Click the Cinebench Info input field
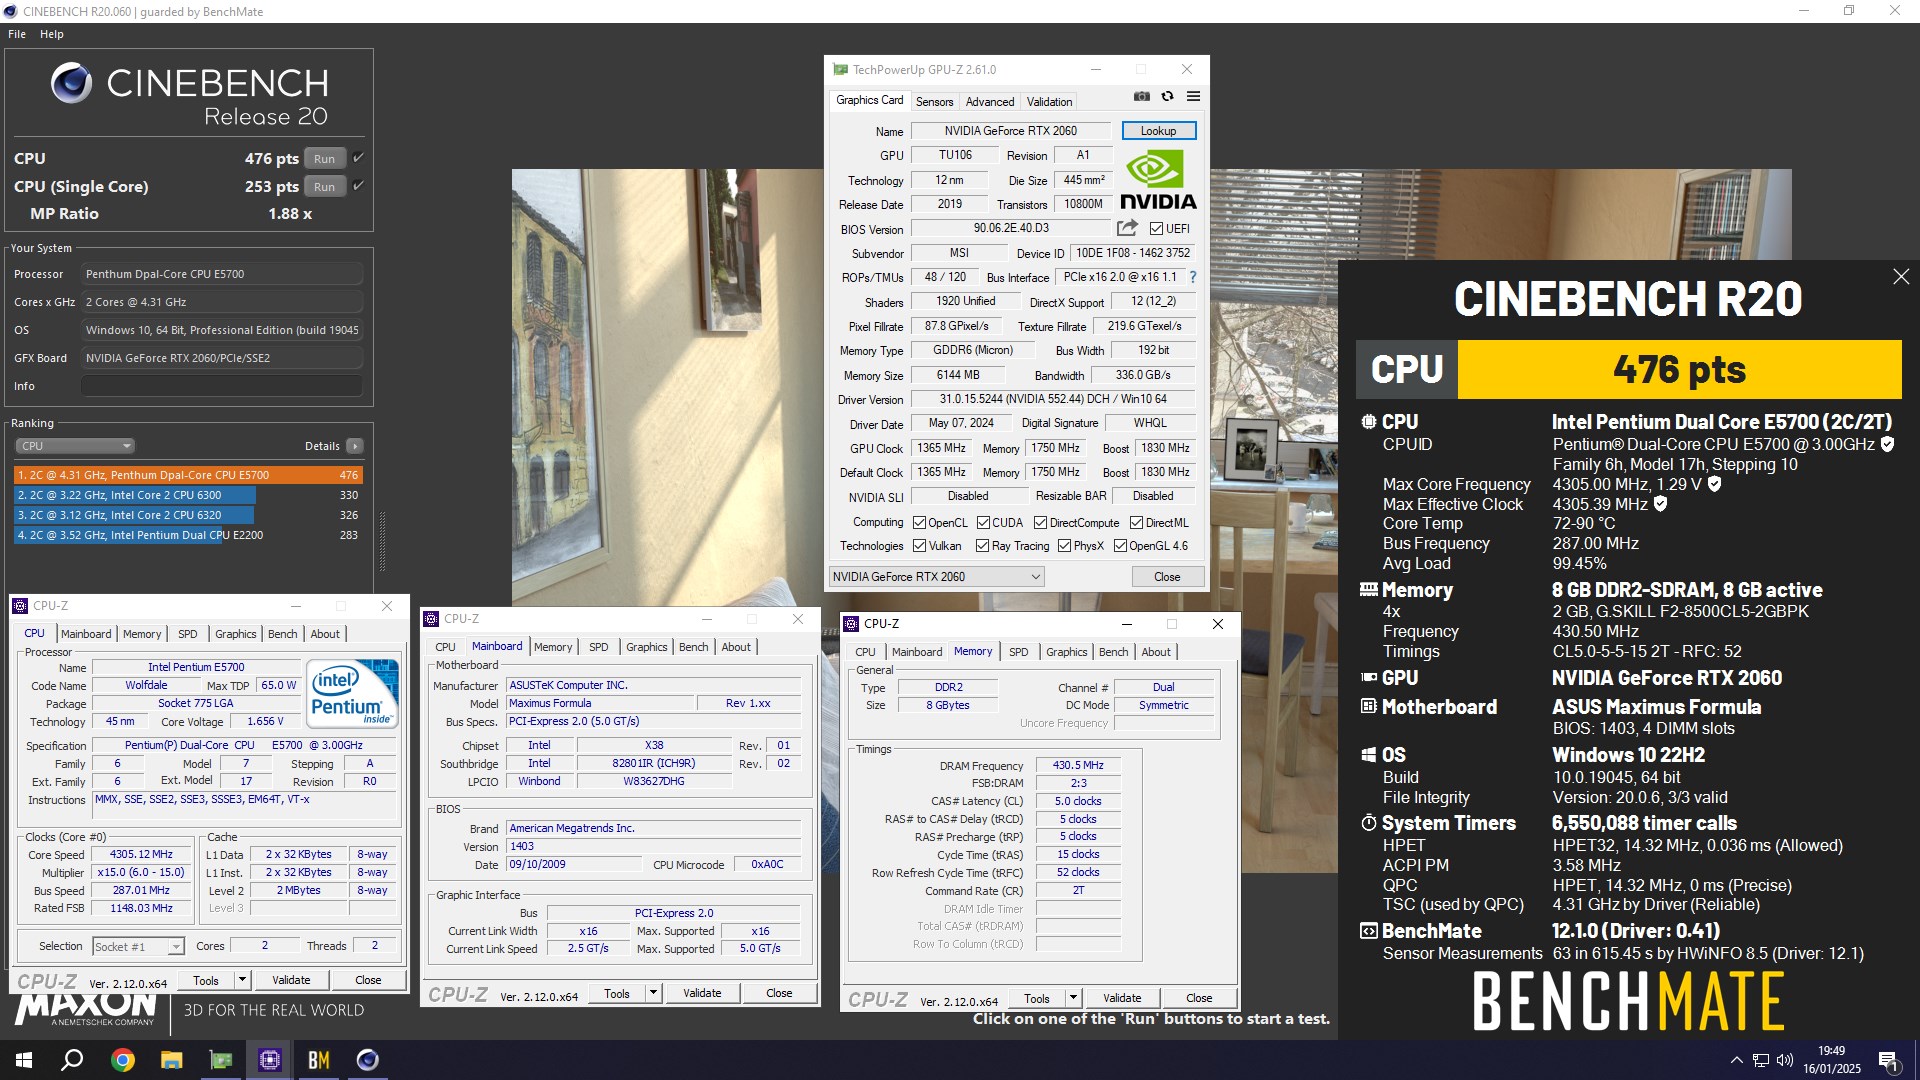This screenshot has height=1080, width=1920. coord(222,386)
